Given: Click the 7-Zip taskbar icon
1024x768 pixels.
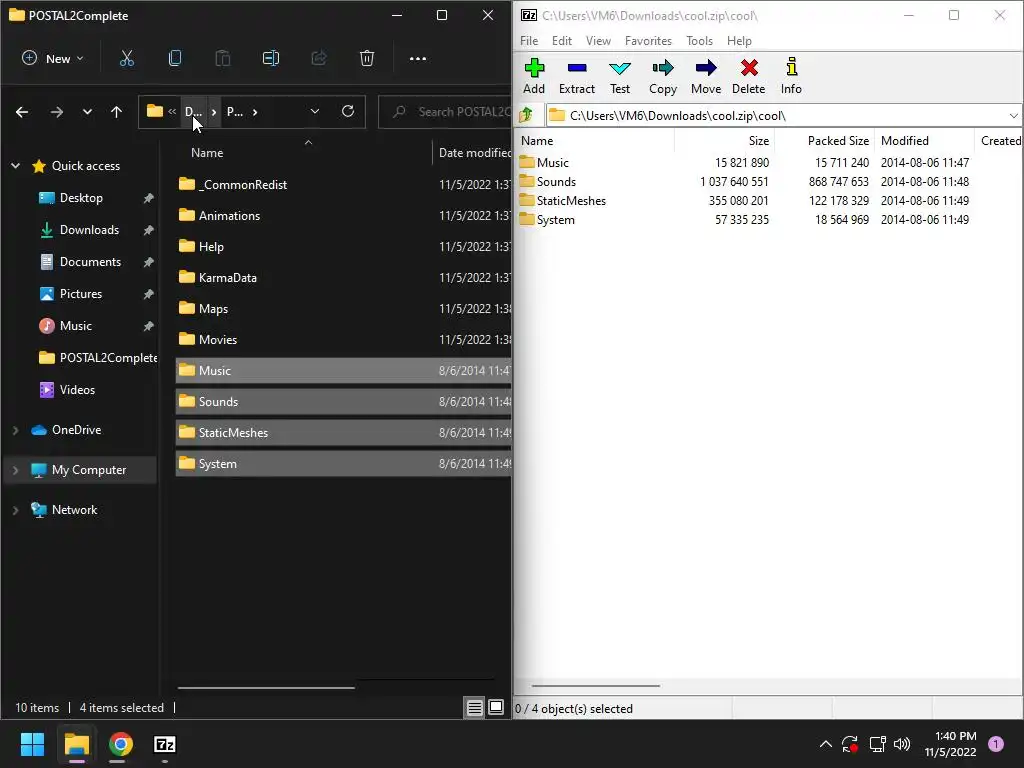Looking at the screenshot, I should 165,744.
